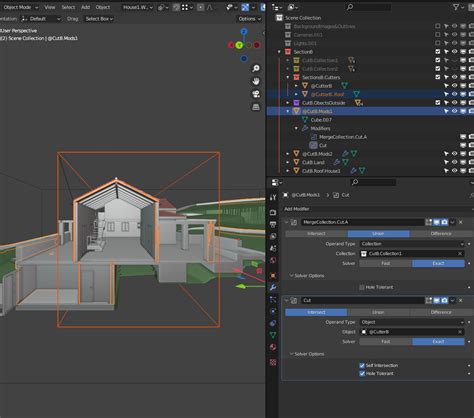This screenshot has height=418, width=474.
Task: Click the pan view hand icon
Action: tap(256, 81)
